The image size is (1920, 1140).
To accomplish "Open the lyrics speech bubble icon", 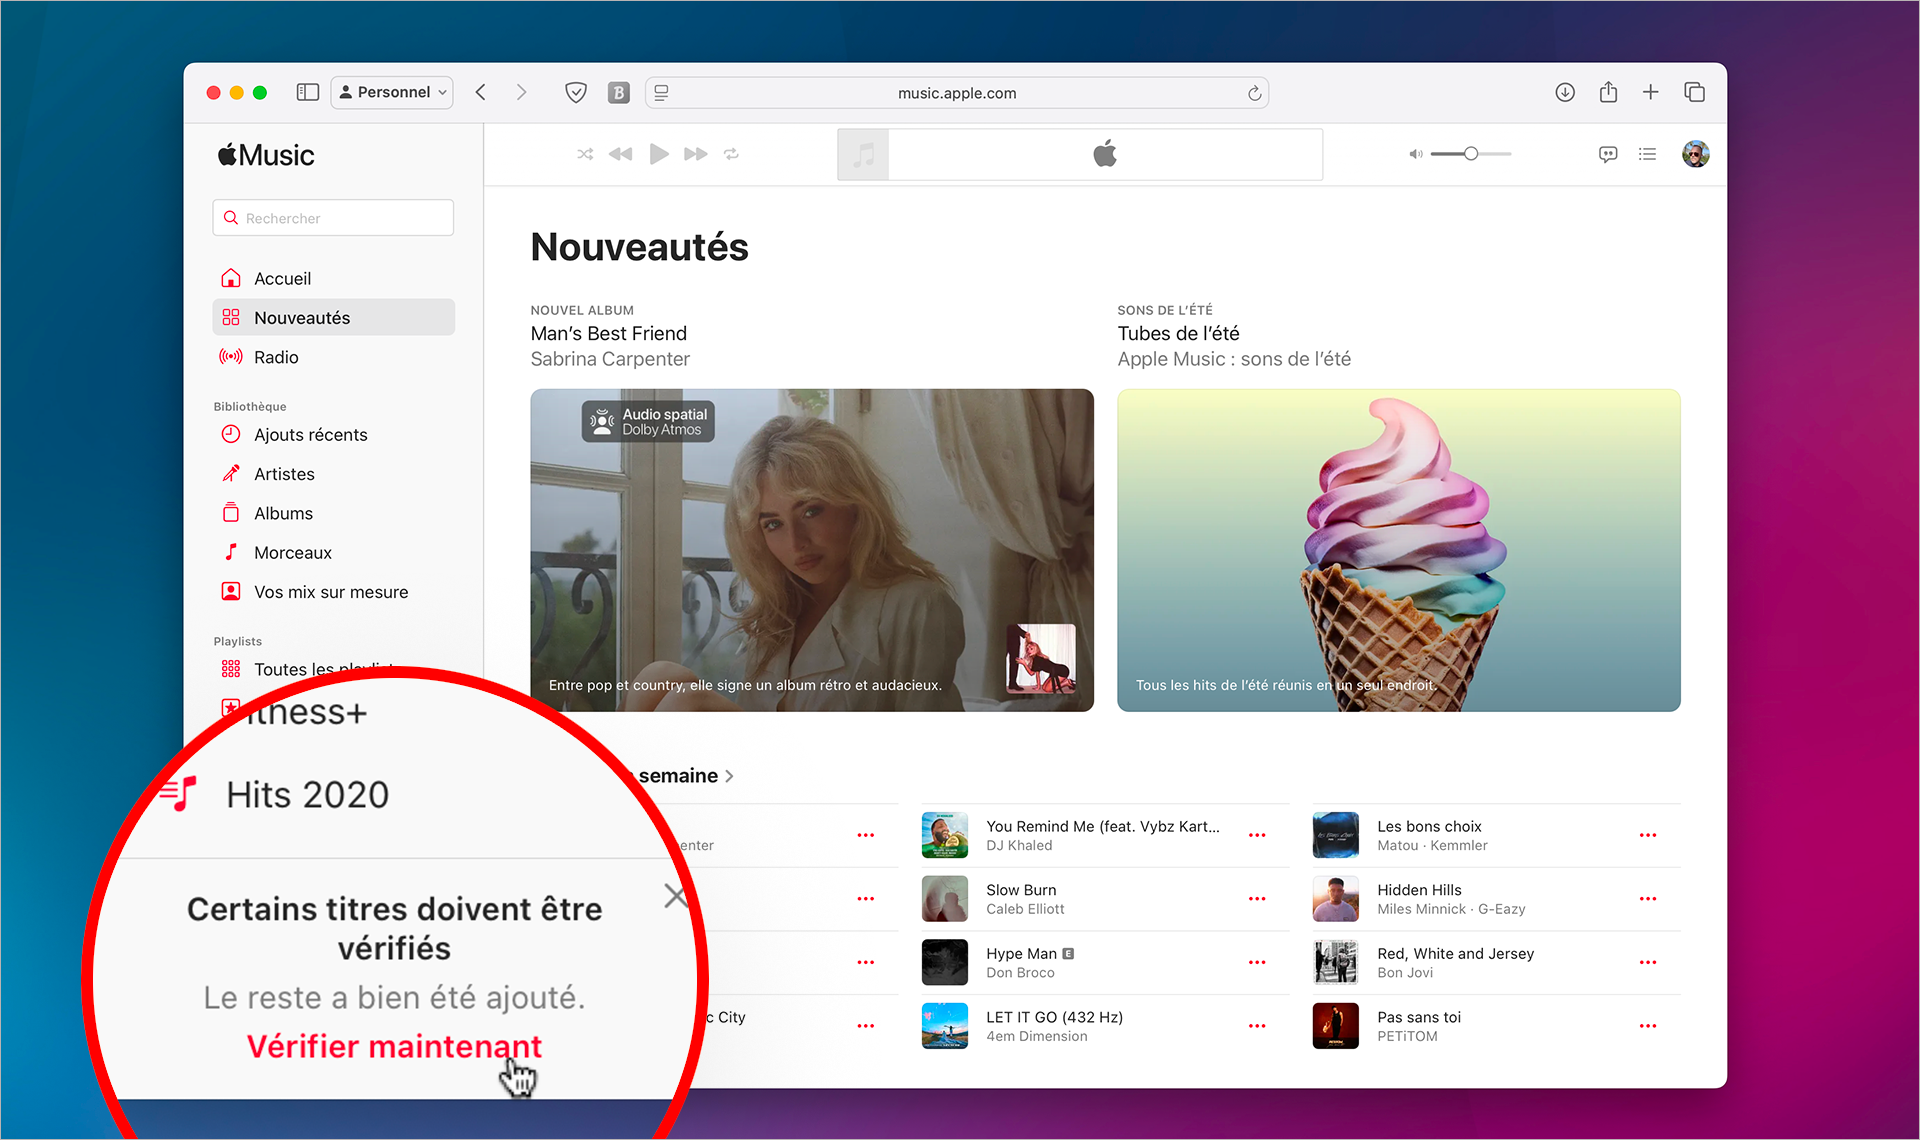I will tap(1608, 154).
